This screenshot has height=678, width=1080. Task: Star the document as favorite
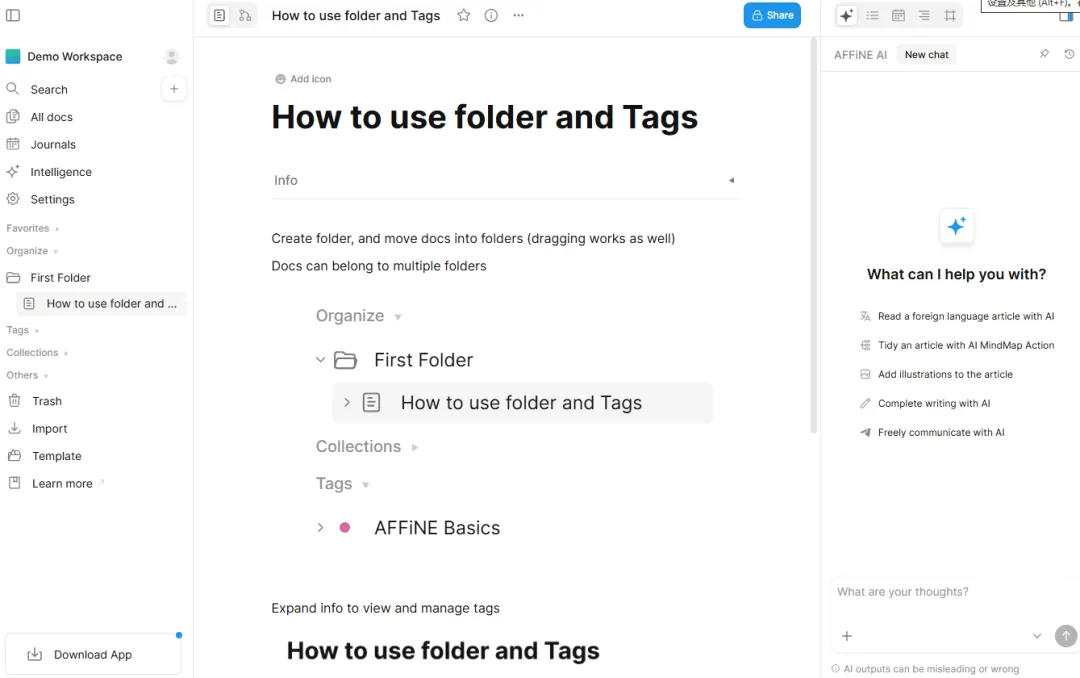[x=464, y=15]
